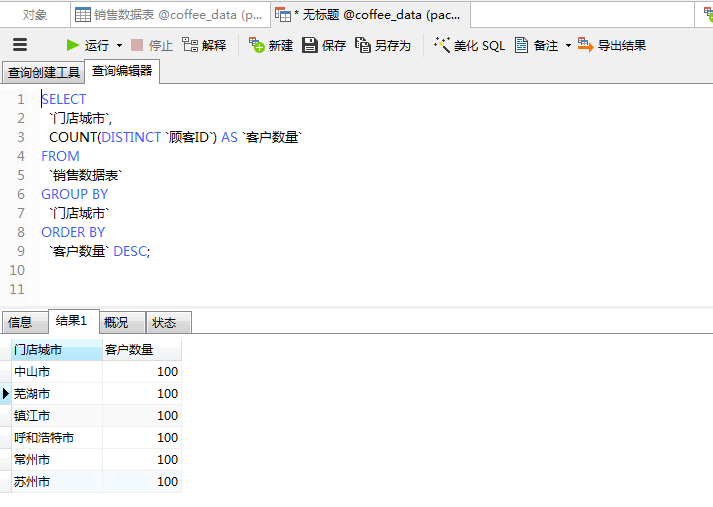Select the 常州市 cell
The width and height of the screenshot is (713, 507).
tap(57, 460)
